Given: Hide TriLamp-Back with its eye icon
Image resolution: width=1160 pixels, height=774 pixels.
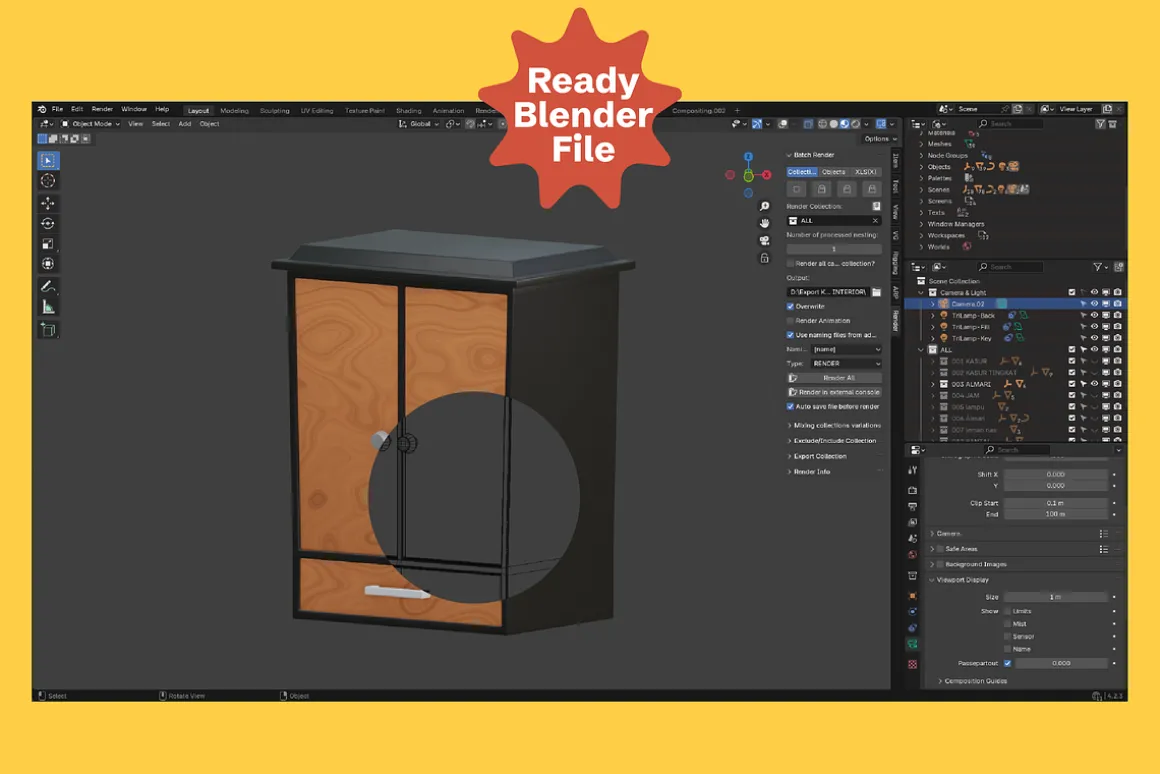Looking at the screenshot, I should pos(1094,315).
